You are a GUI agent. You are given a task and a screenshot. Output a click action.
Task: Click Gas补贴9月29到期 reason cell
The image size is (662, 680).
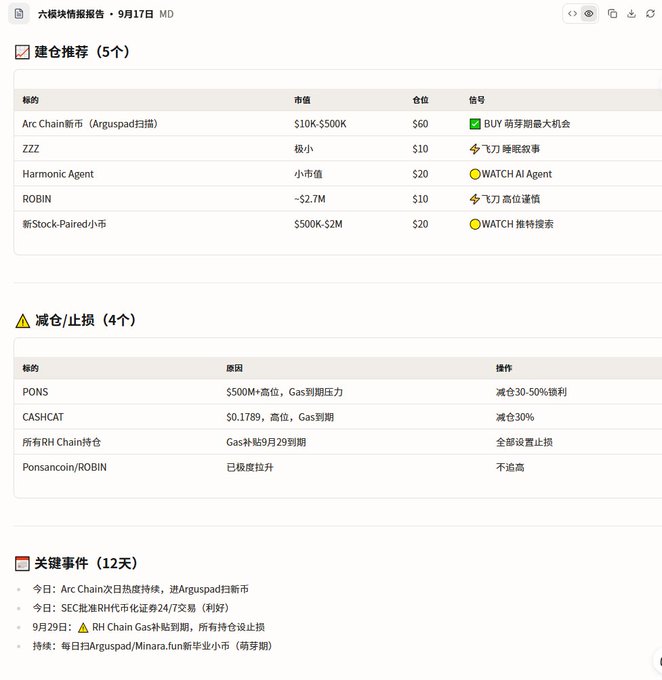click(x=266, y=442)
